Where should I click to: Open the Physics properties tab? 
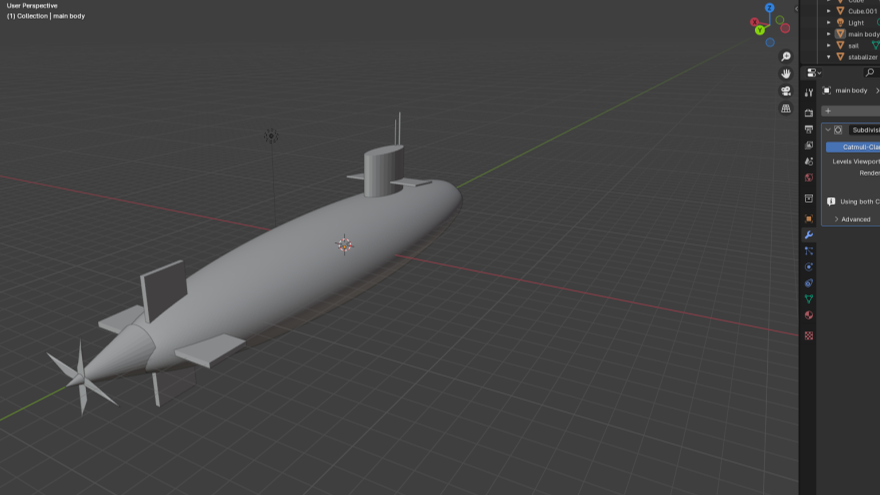[x=809, y=267]
